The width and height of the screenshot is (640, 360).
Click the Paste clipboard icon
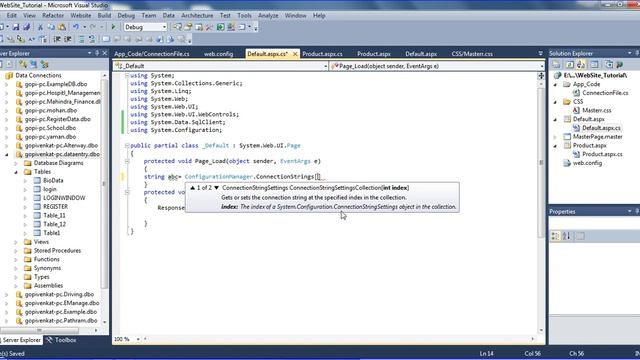62,27
